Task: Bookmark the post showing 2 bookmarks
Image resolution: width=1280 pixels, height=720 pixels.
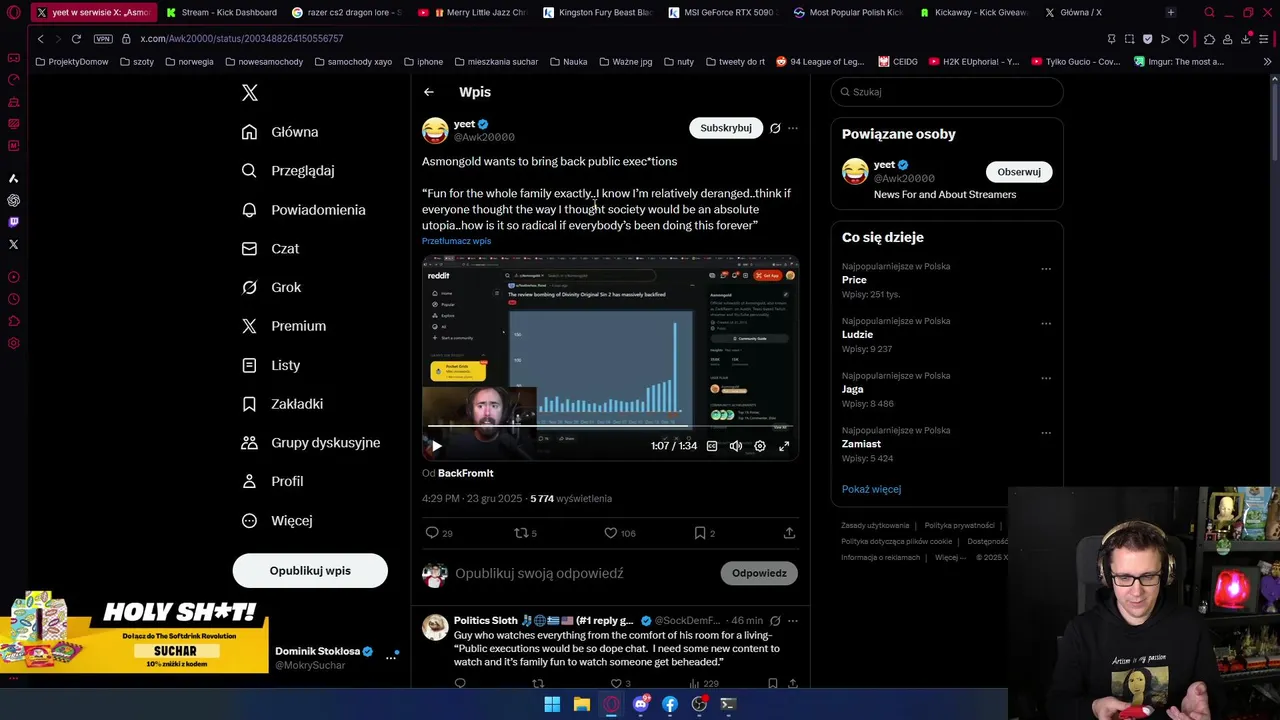Action: tap(705, 533)
